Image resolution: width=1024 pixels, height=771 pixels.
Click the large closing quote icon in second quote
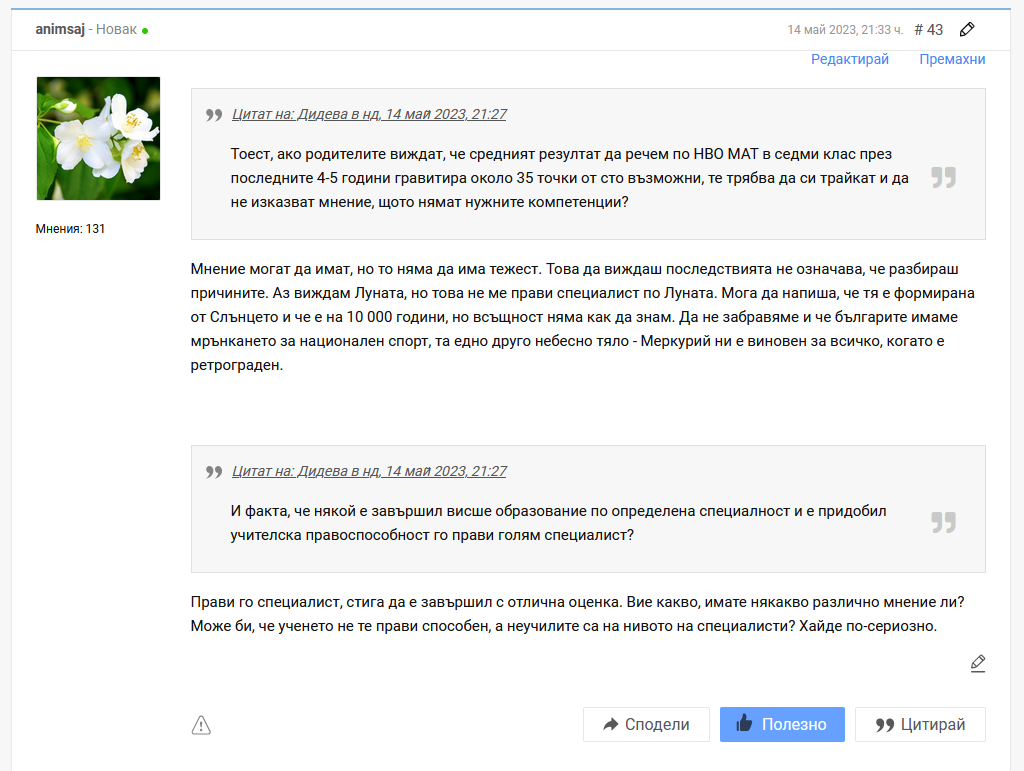[x=943, y=522]
